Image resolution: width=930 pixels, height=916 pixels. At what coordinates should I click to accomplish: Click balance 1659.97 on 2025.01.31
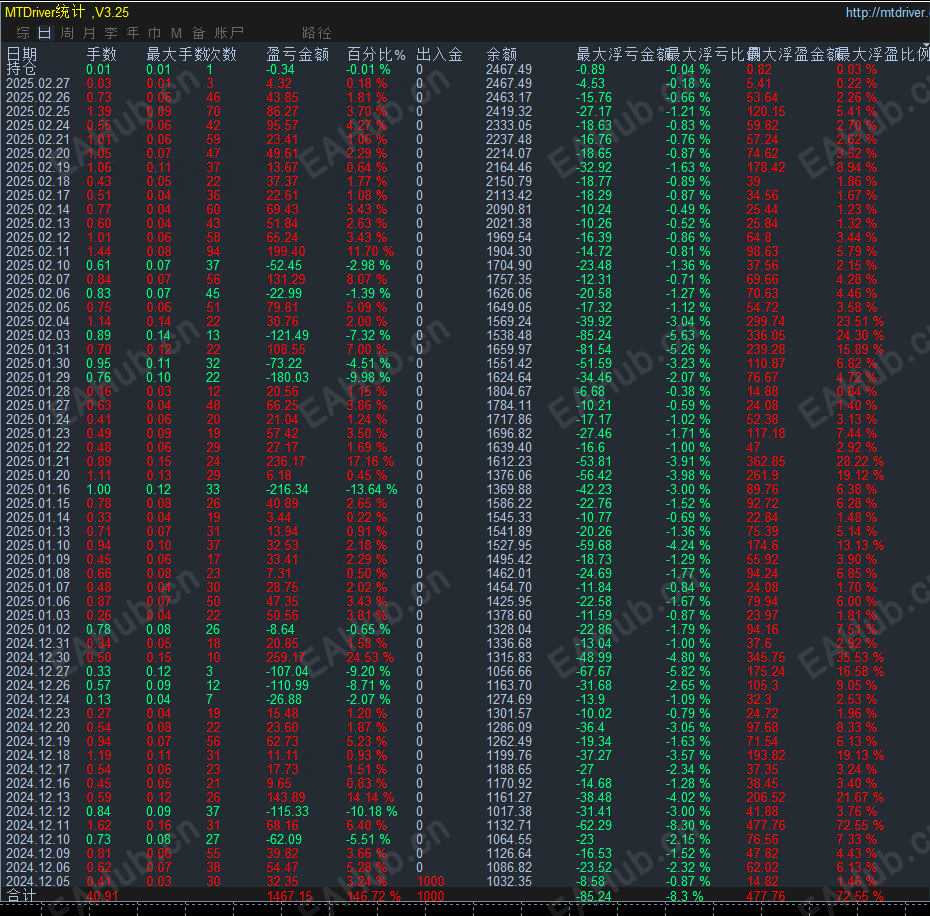click(x=509, y=349)
